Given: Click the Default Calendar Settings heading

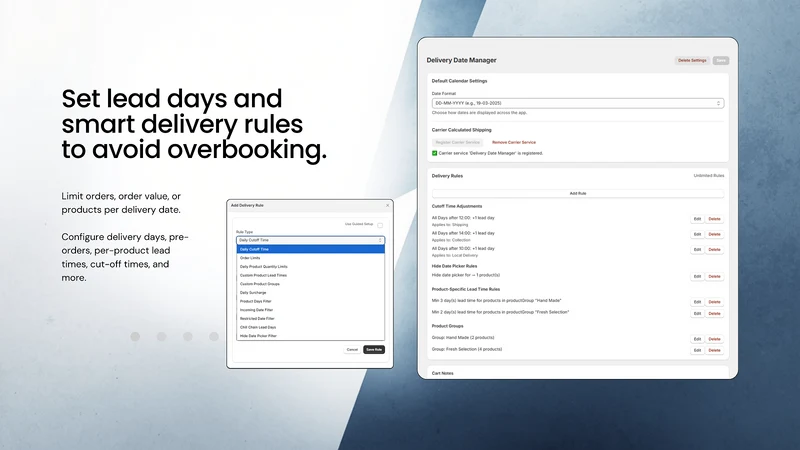Looking at the screenshot, I should tap(459, 81).
